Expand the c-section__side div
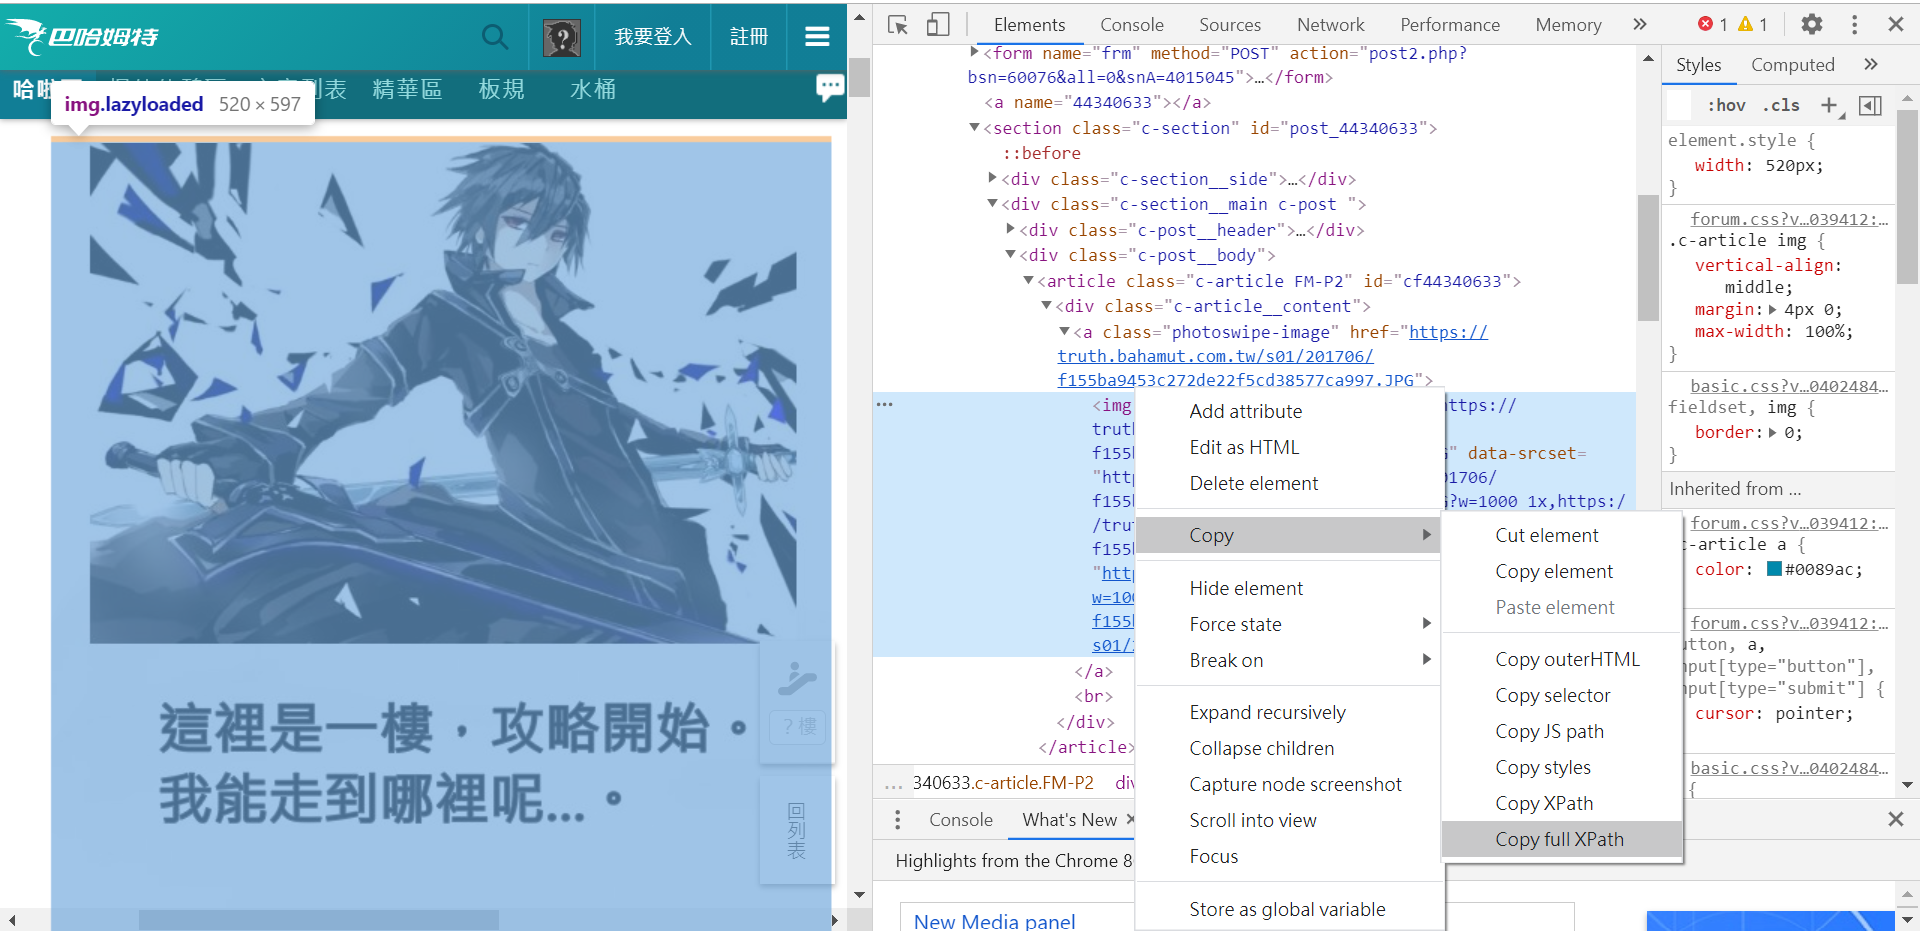 (x=992, y=178)
